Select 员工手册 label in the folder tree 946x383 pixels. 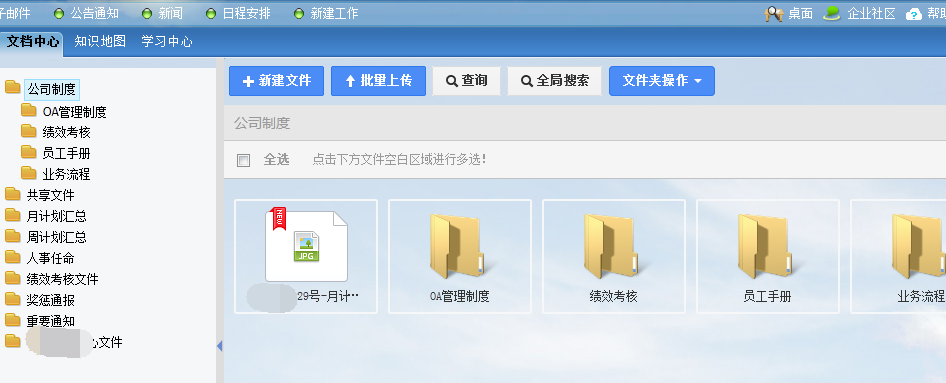coord(66,153)
